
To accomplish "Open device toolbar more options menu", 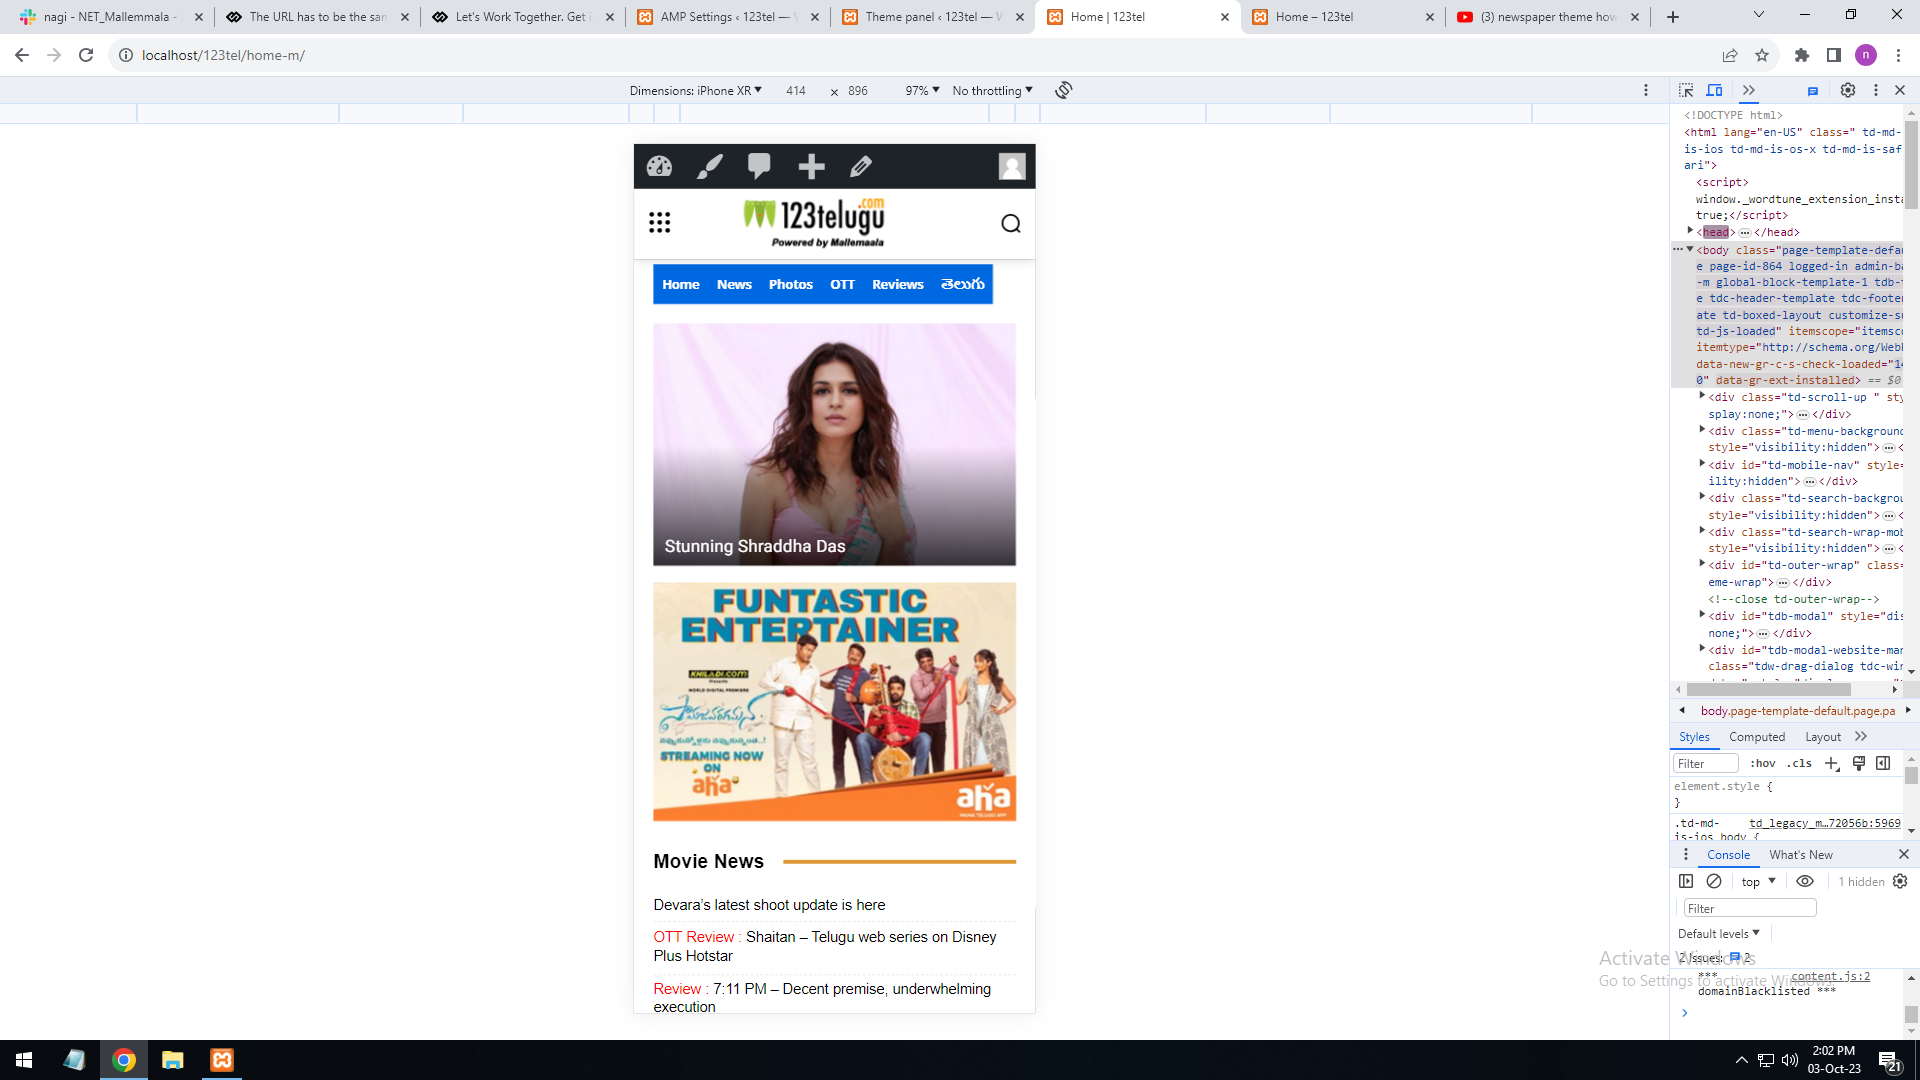I will pyautogui.click(x=1646, y=90).
